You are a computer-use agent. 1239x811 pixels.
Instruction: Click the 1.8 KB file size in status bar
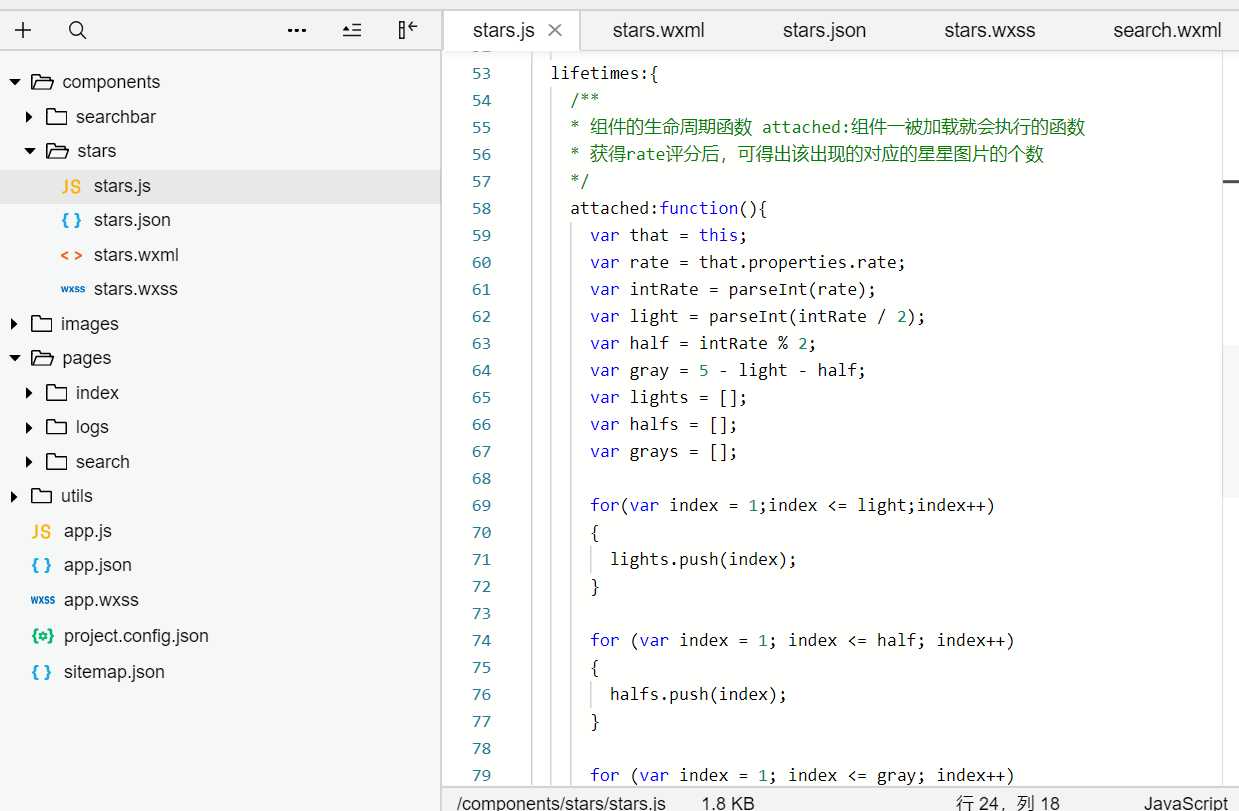pos(728,803)
